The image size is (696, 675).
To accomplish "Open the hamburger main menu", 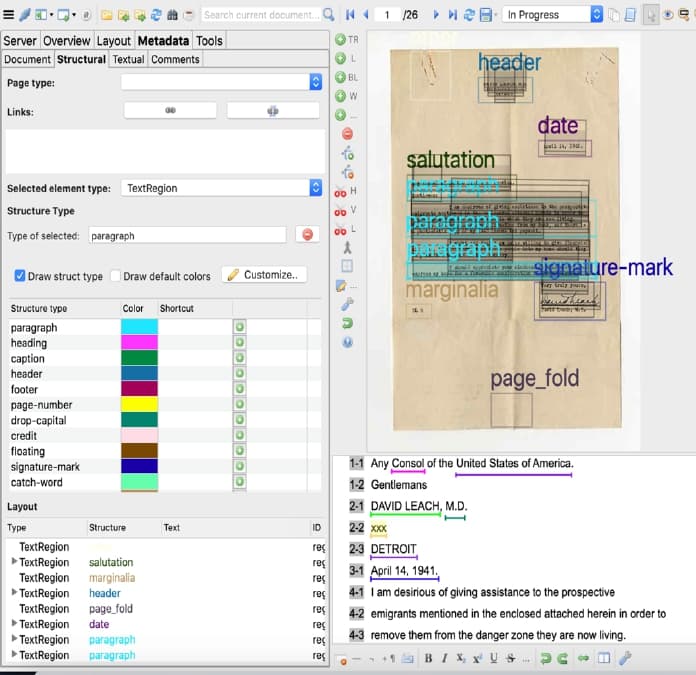I will click(x=8, y=15).
